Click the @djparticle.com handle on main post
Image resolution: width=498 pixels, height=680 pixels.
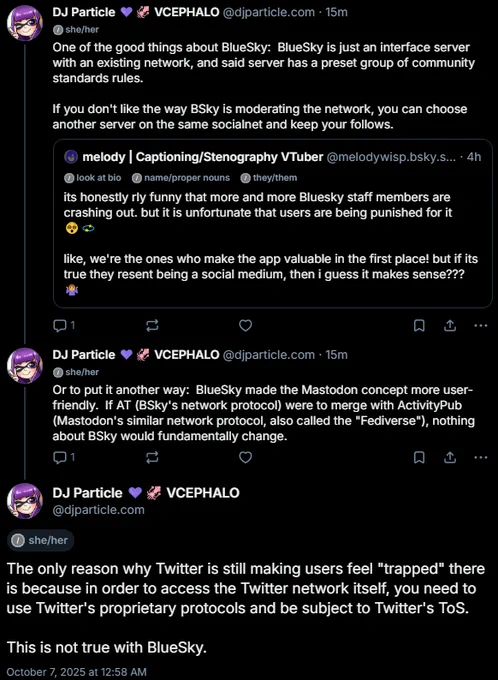[98, 510]
